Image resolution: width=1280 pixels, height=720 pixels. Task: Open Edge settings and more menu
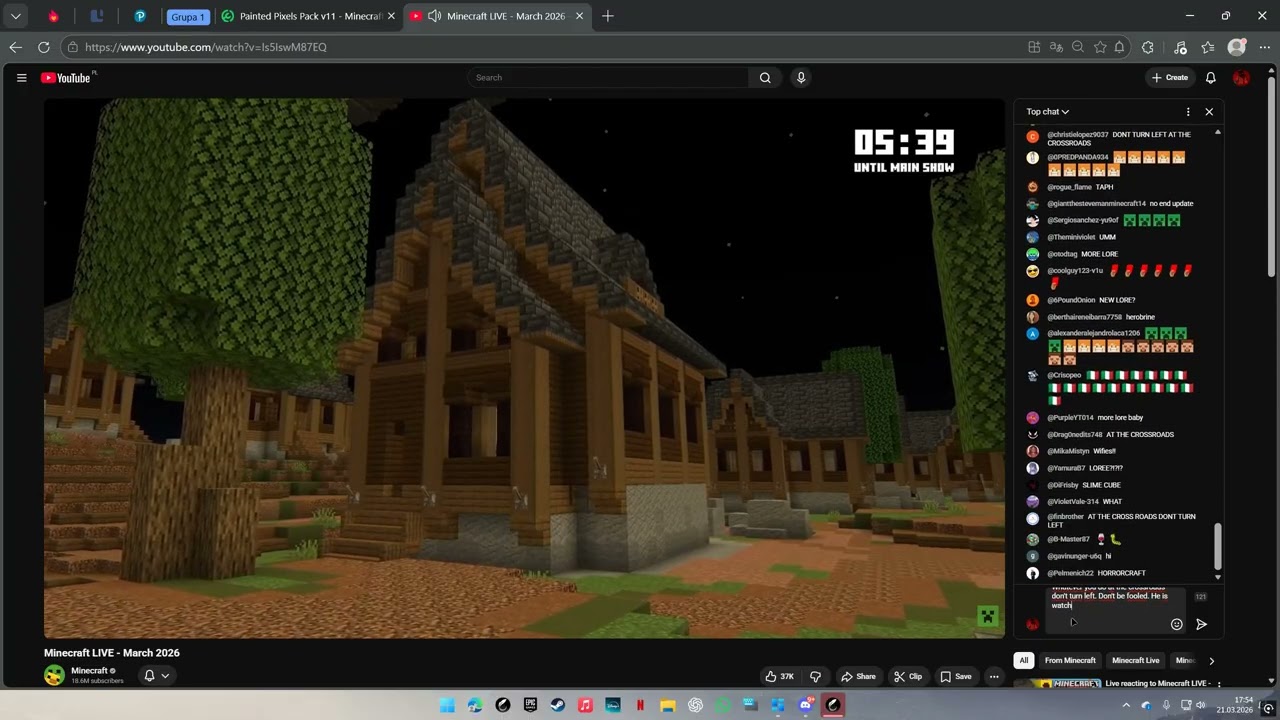pos(1264,47)
